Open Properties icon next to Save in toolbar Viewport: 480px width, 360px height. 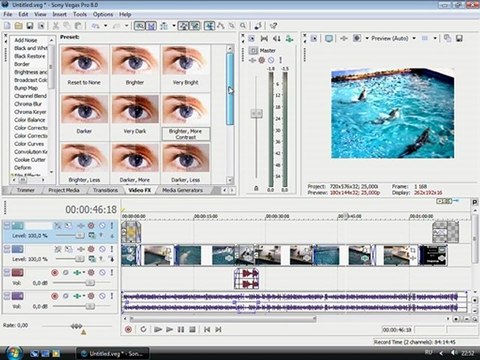[x=41, y=26]
